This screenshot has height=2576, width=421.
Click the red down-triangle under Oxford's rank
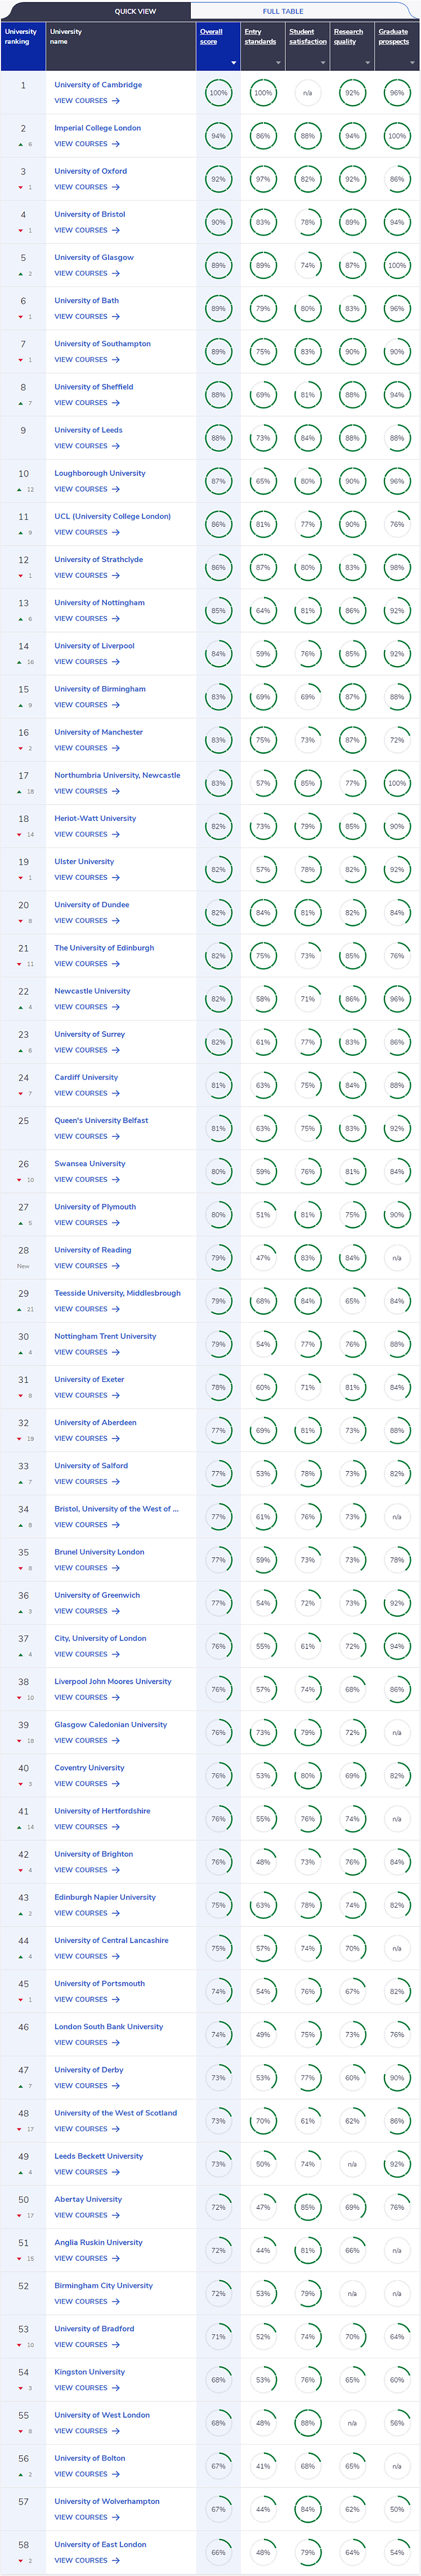20,187
